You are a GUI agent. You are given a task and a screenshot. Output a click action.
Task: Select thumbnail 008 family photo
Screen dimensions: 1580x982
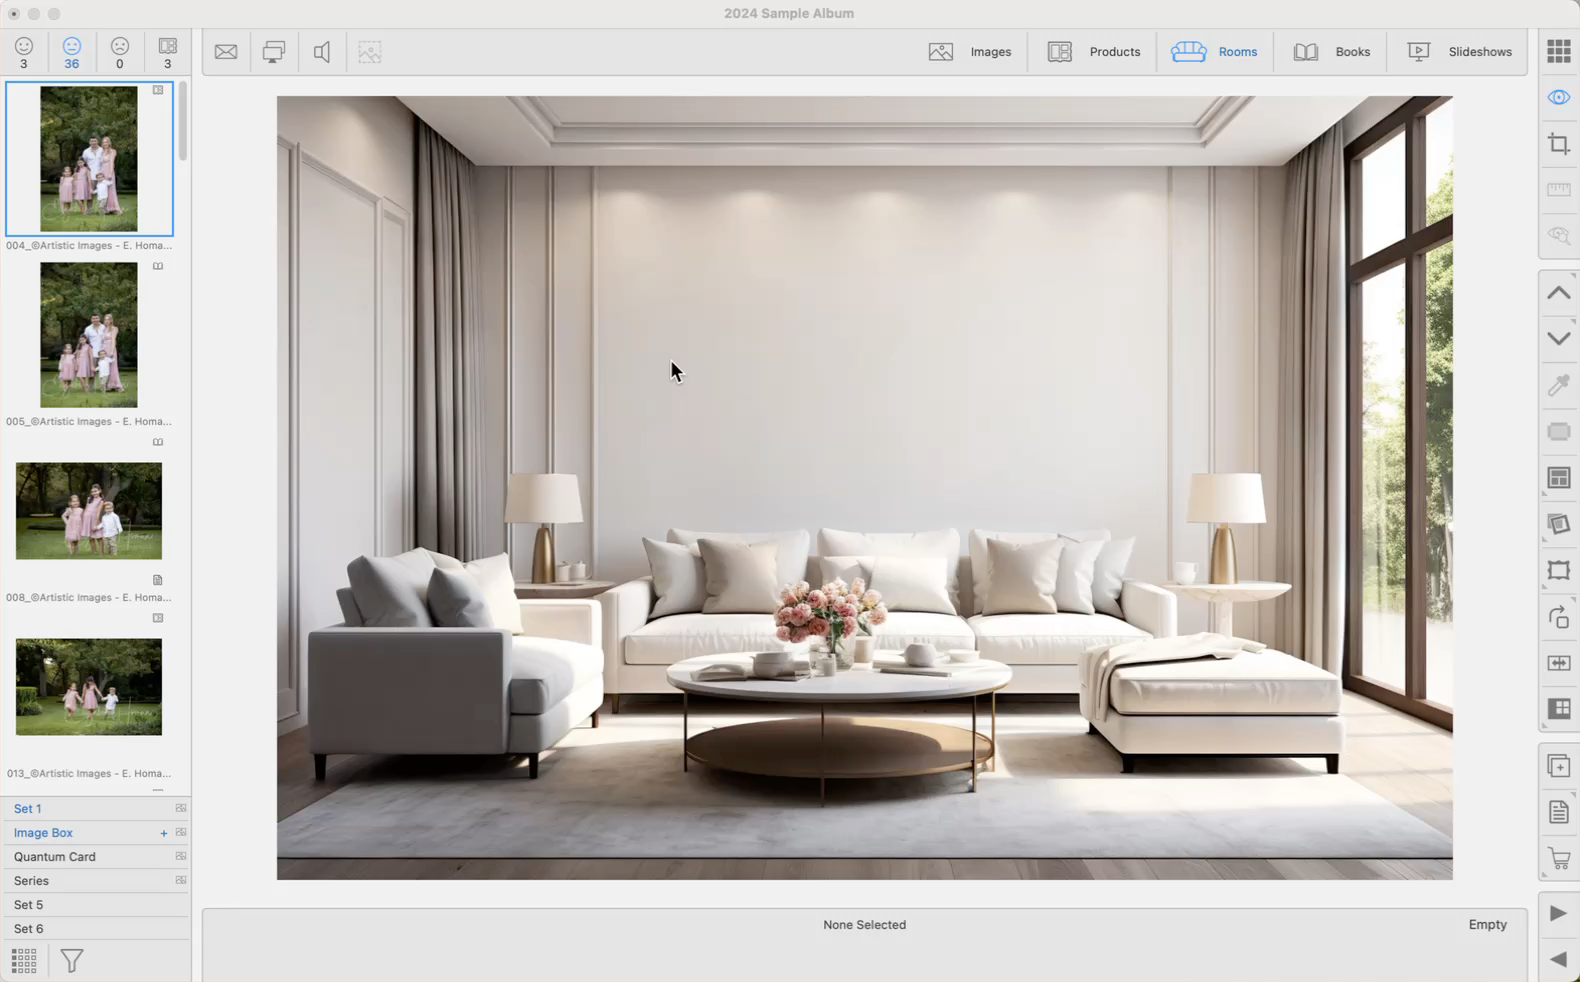pos(89,511)
